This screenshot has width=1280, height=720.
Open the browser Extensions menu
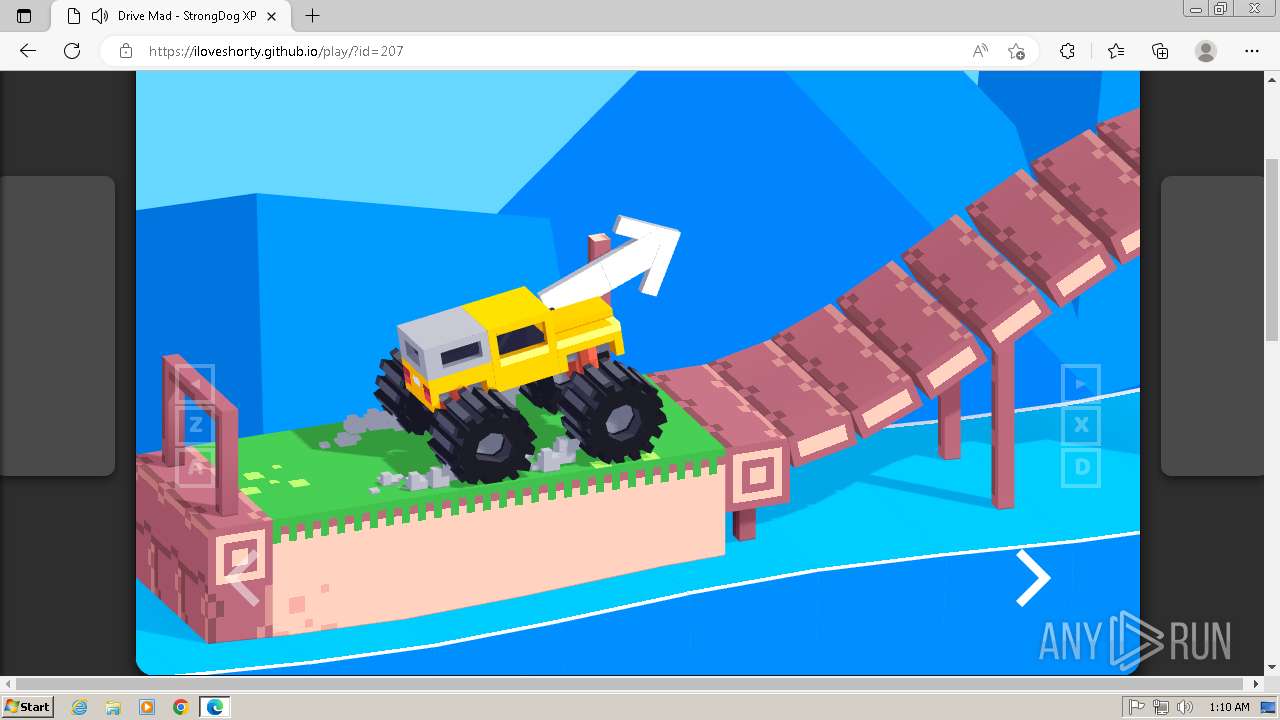coord(1067,51)
